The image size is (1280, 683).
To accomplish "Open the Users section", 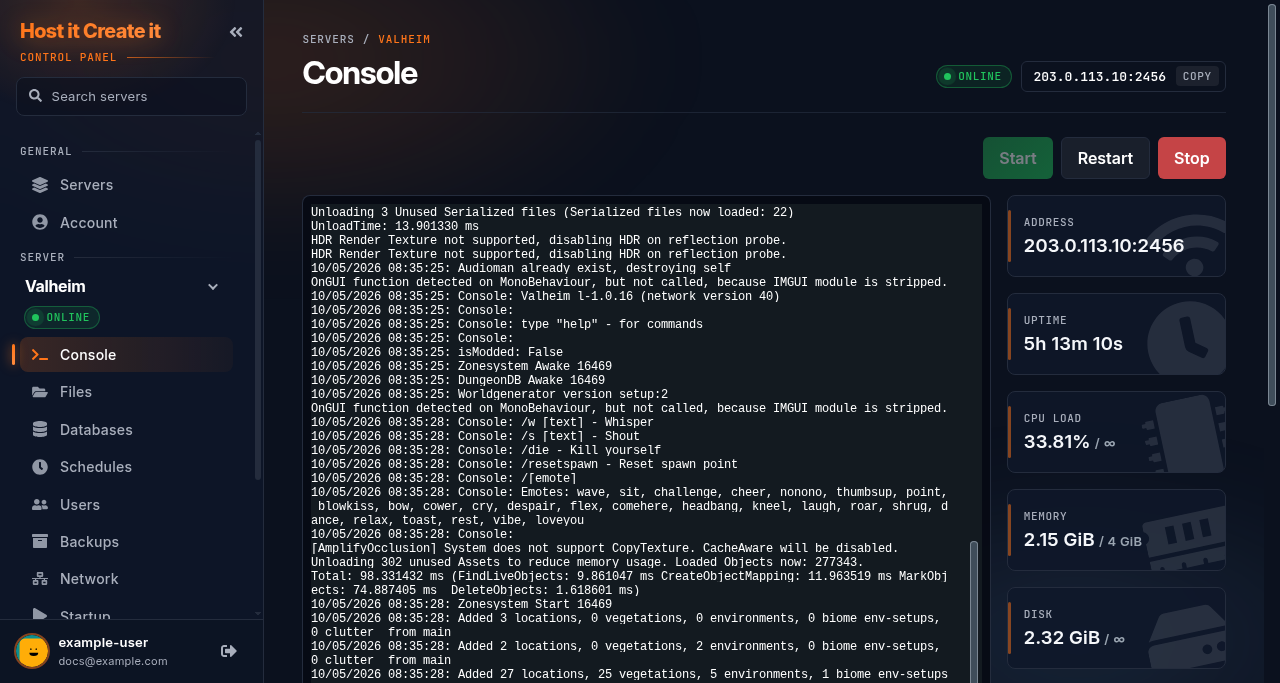I will [x=126, y=505].
